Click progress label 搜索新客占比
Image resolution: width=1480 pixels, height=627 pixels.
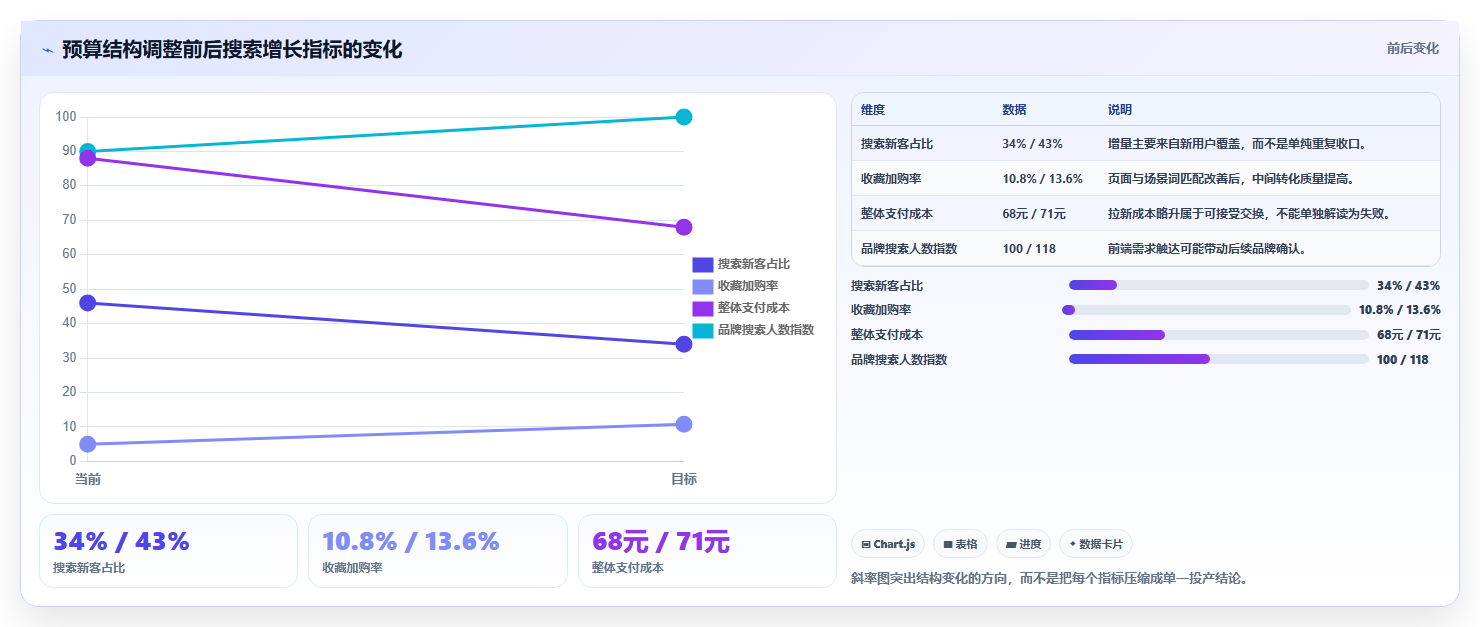tap(887, 286)
